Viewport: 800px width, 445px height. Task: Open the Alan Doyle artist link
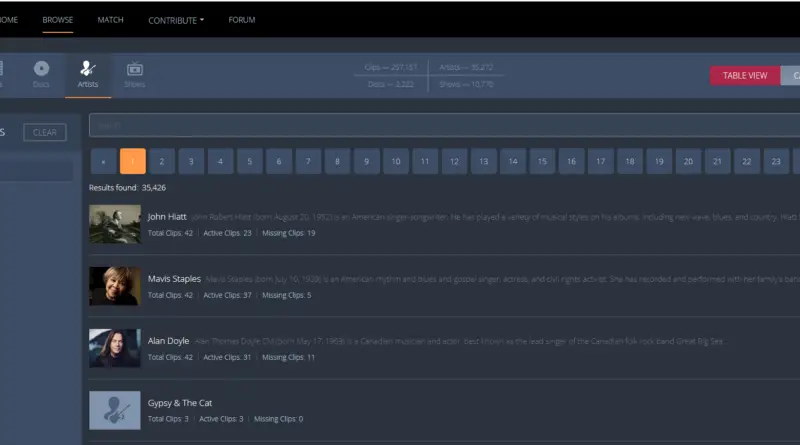(x=168, y=341)
